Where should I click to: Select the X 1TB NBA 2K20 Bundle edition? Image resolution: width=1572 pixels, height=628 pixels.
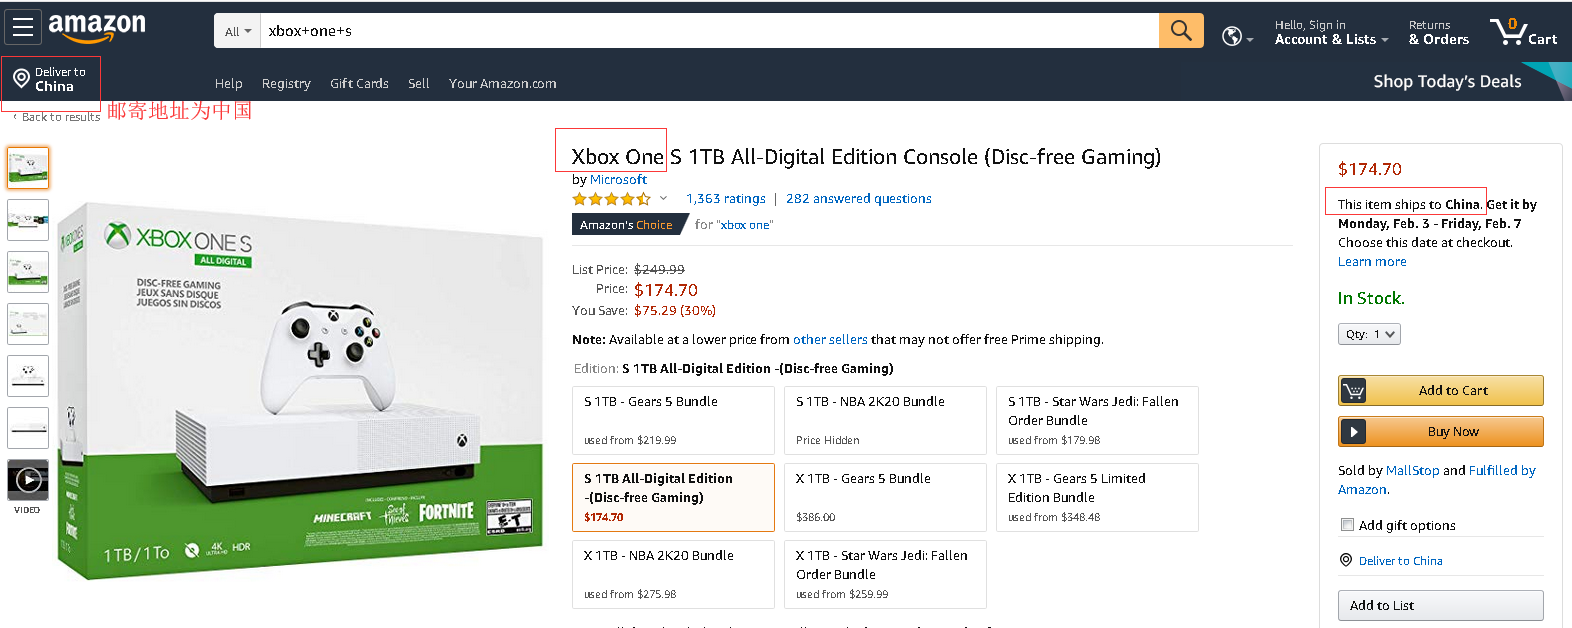pos(673,574)
